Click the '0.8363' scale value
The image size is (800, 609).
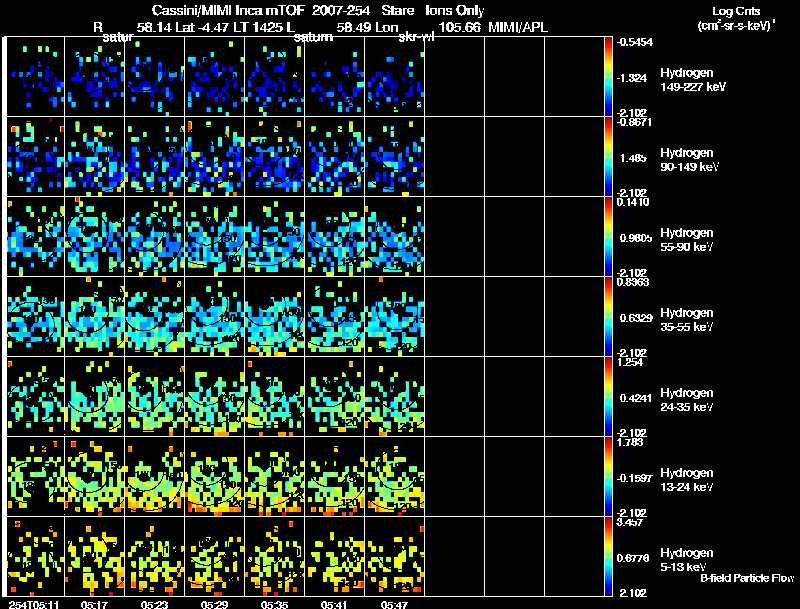[x=633, y=282]
